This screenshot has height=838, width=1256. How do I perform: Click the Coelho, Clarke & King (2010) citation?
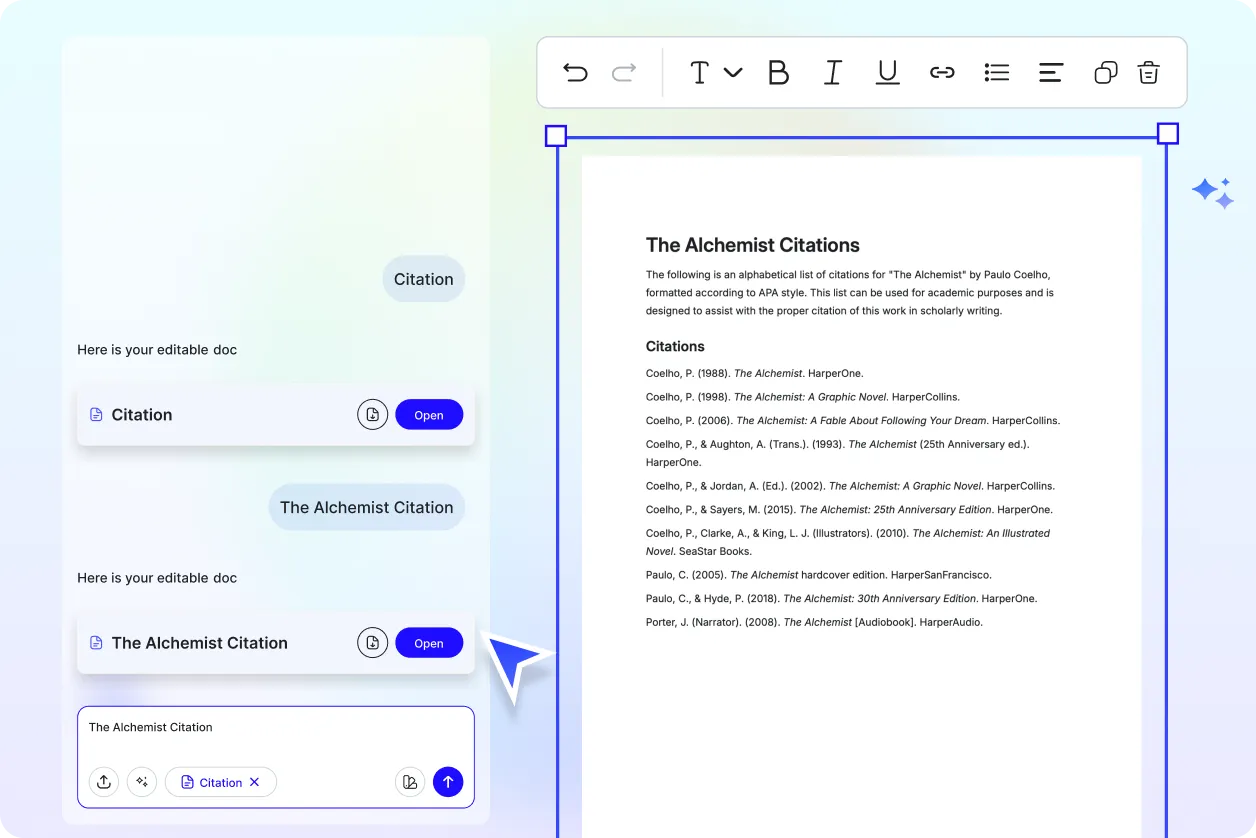pos(848,542)
